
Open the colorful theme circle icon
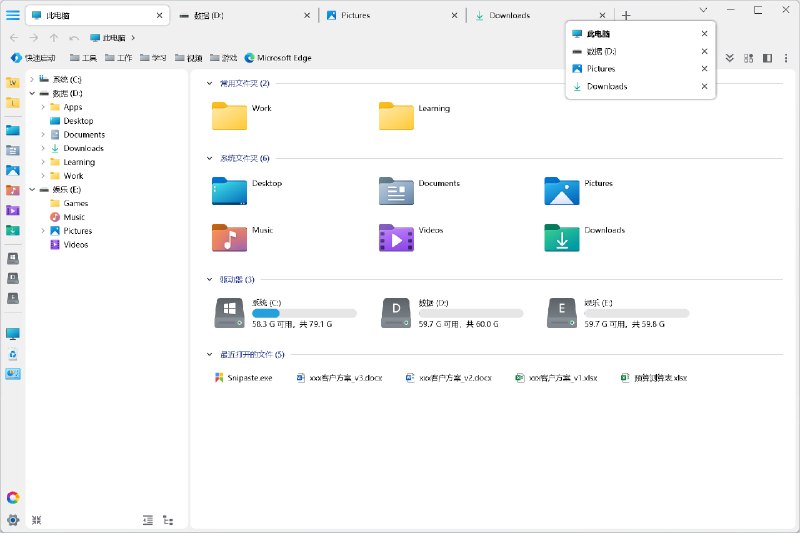[x=13, y=497]
